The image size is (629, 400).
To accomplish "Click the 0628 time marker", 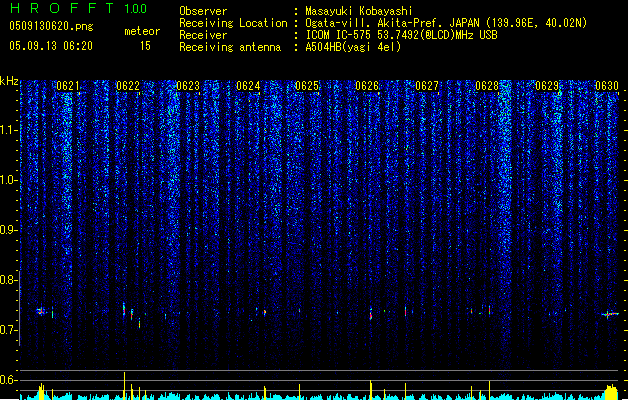I will 487,86.
